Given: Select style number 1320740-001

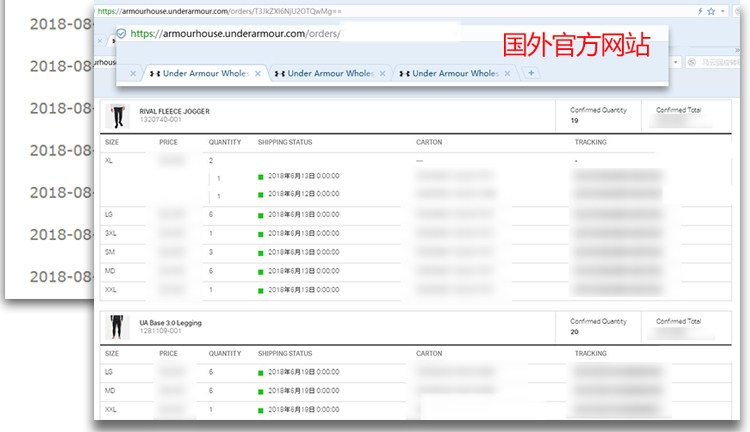Looking at the screenshot, I should point(160,120).
